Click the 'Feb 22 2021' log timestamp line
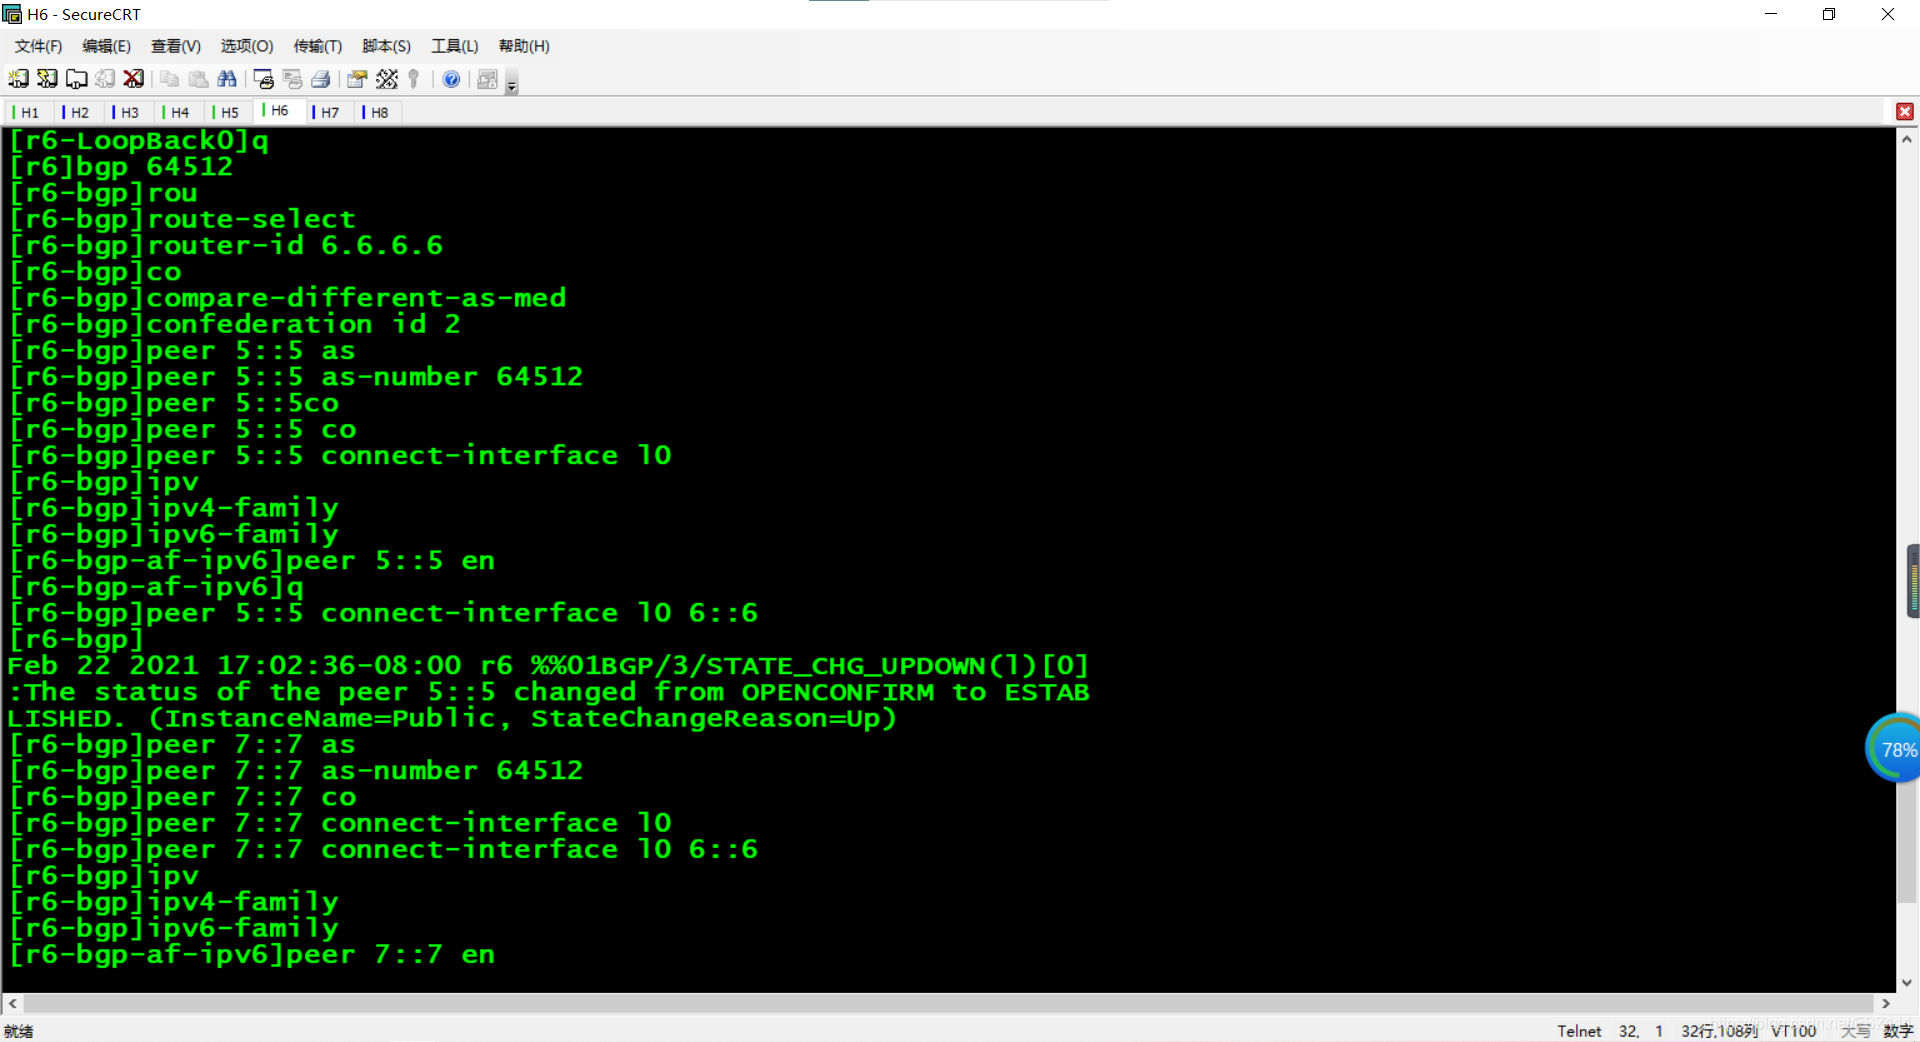 (548, 666)
